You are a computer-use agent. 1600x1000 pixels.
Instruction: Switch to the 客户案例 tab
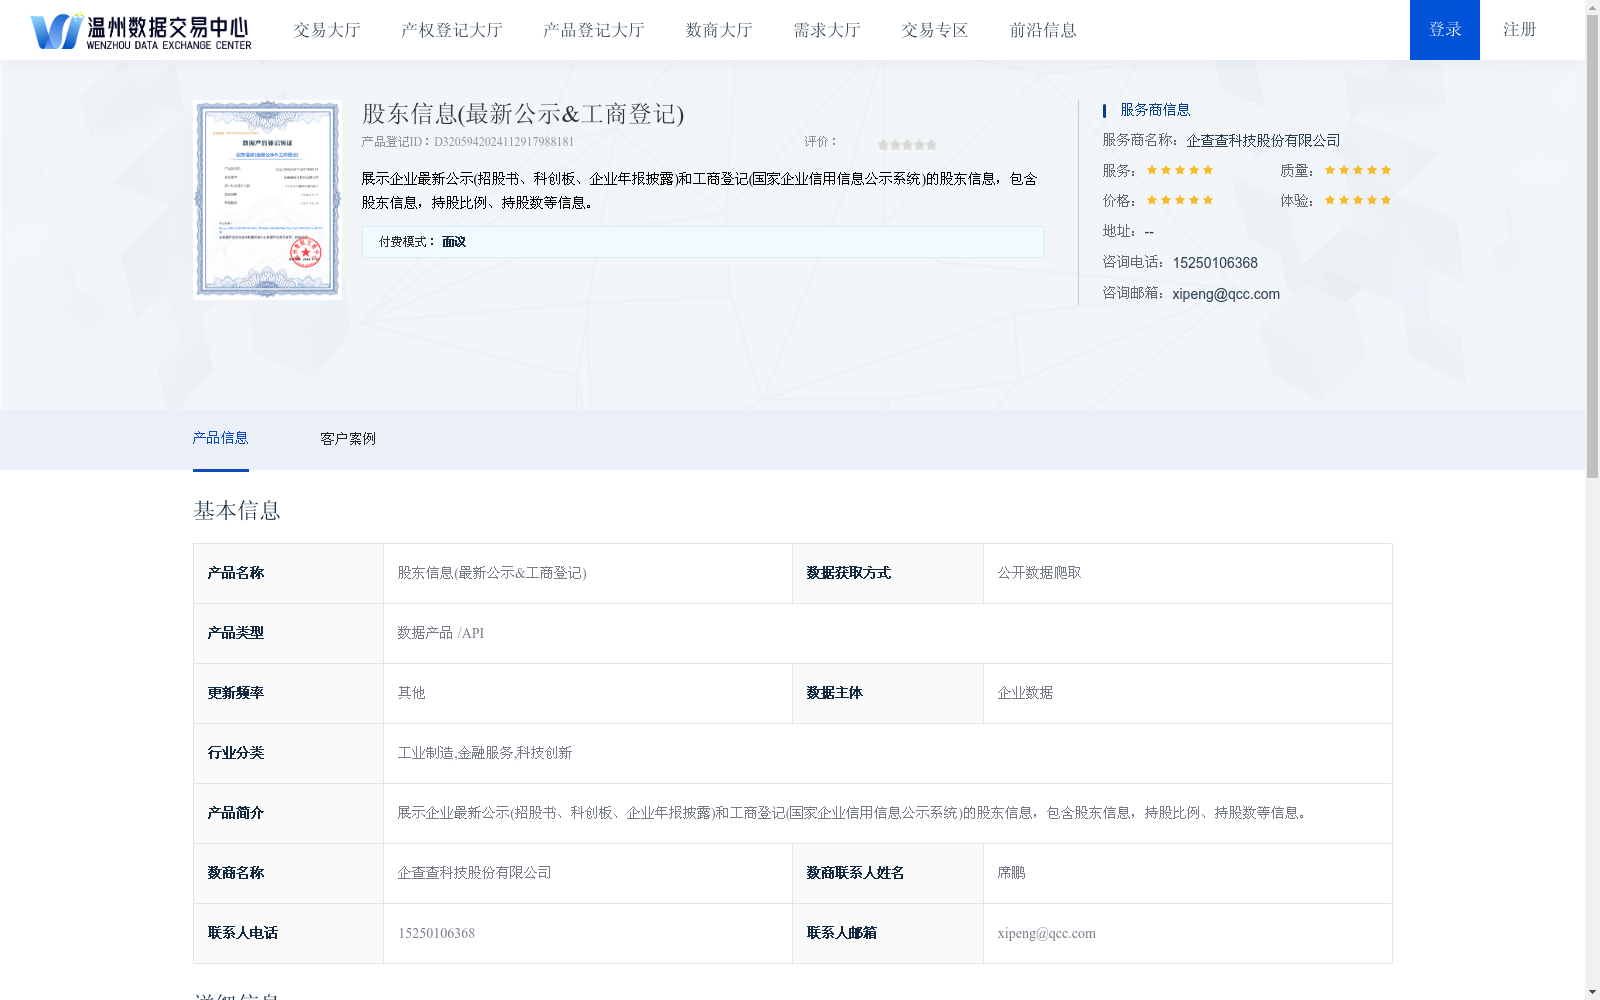coord(346,438)
